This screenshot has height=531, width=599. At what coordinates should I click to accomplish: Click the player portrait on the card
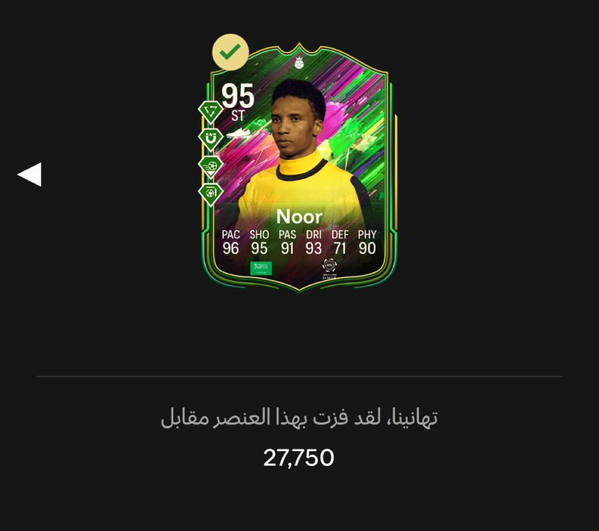(300, 143)
